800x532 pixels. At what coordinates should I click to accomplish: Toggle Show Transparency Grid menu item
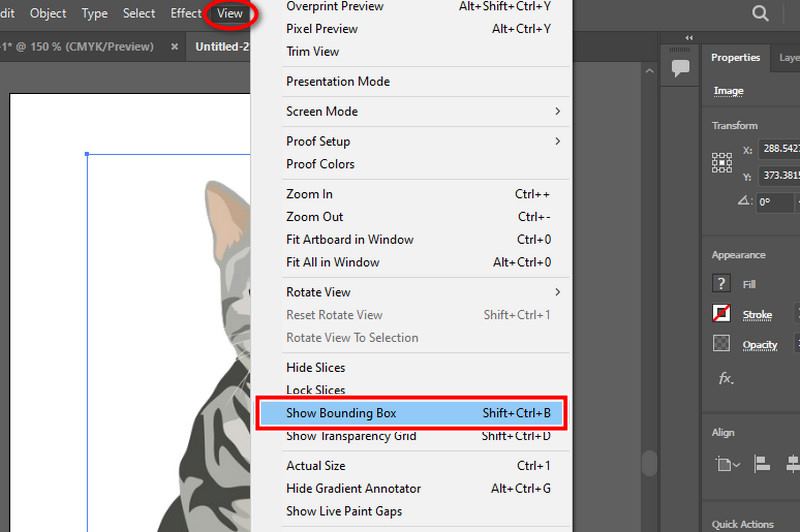pos(418,437)
